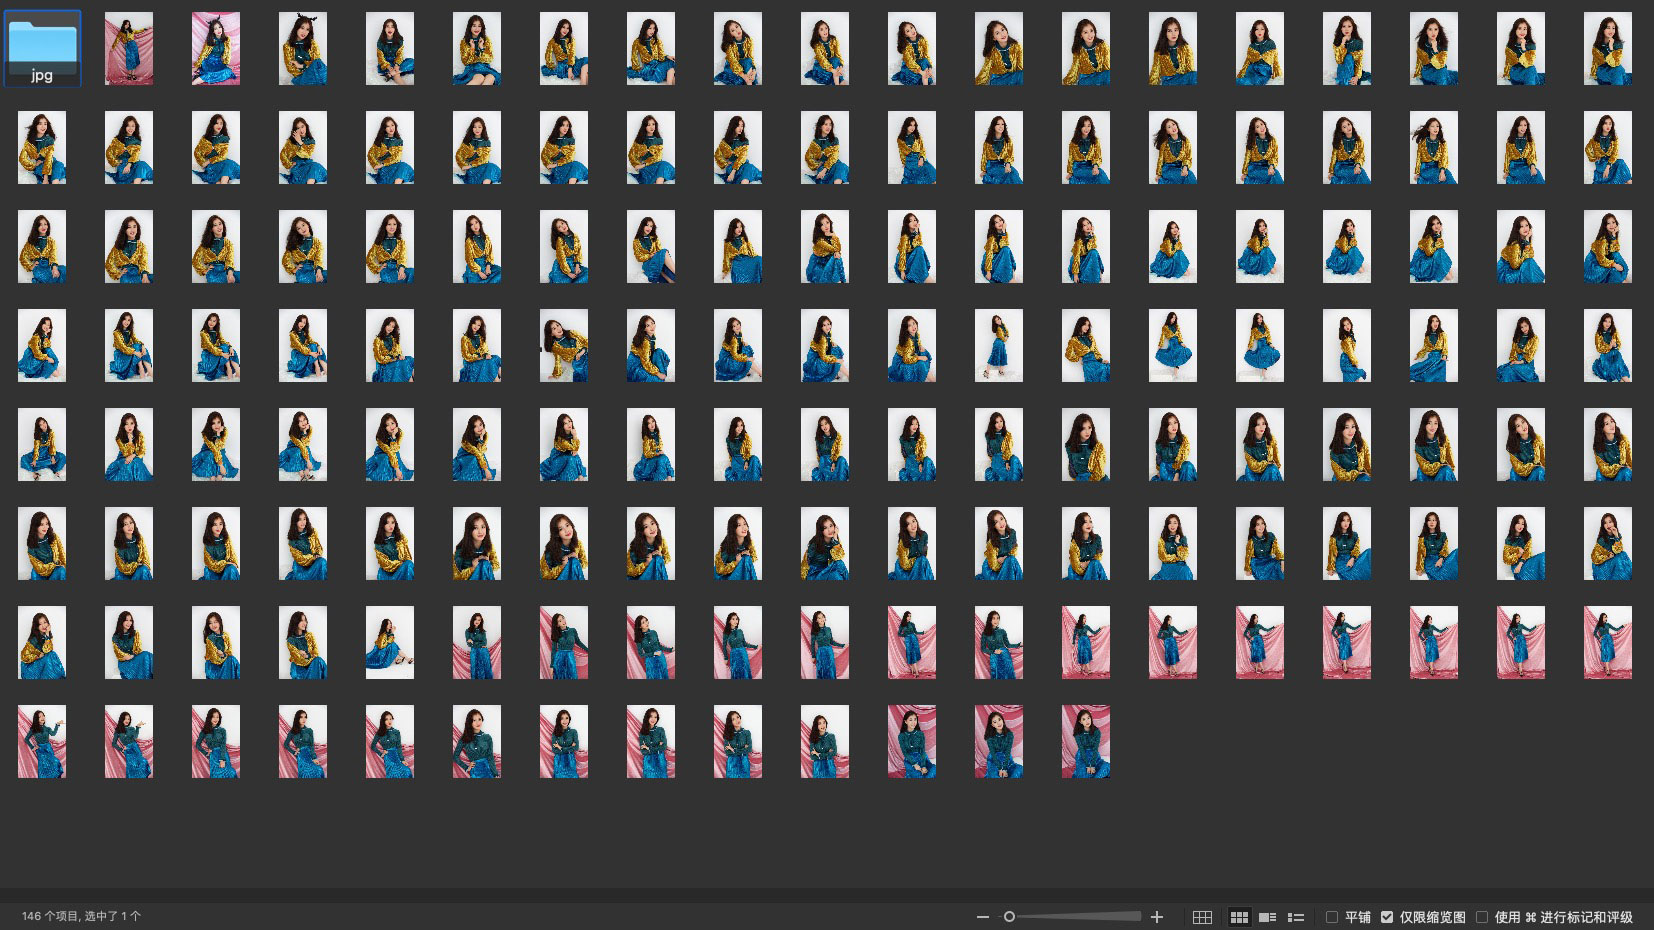Switch to details view layout
1654x930 pixels.
[1267, 917]
